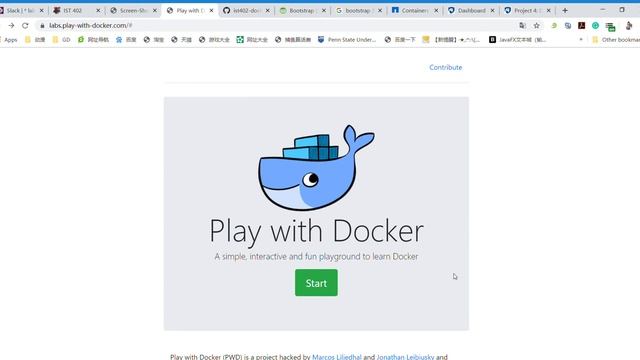Close the Project 4 tab
The height and width of the screenshot is (360, 640).
tap(549, 11)
